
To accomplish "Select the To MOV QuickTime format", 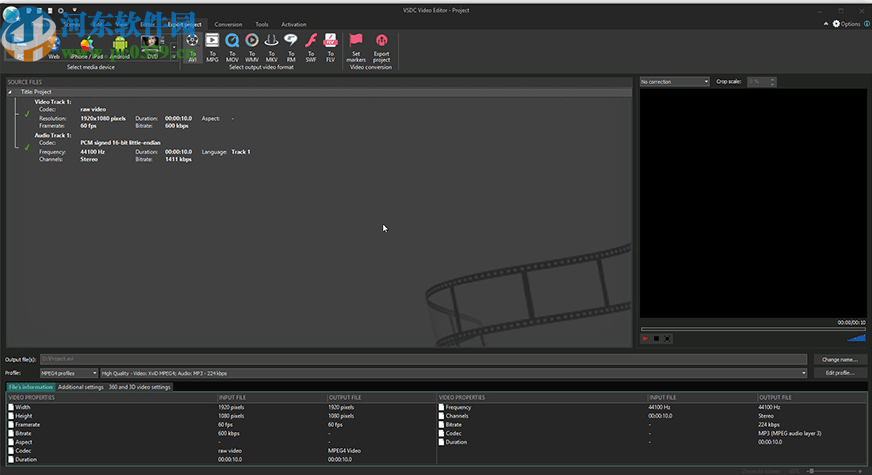I will click(x=232, y=48).
